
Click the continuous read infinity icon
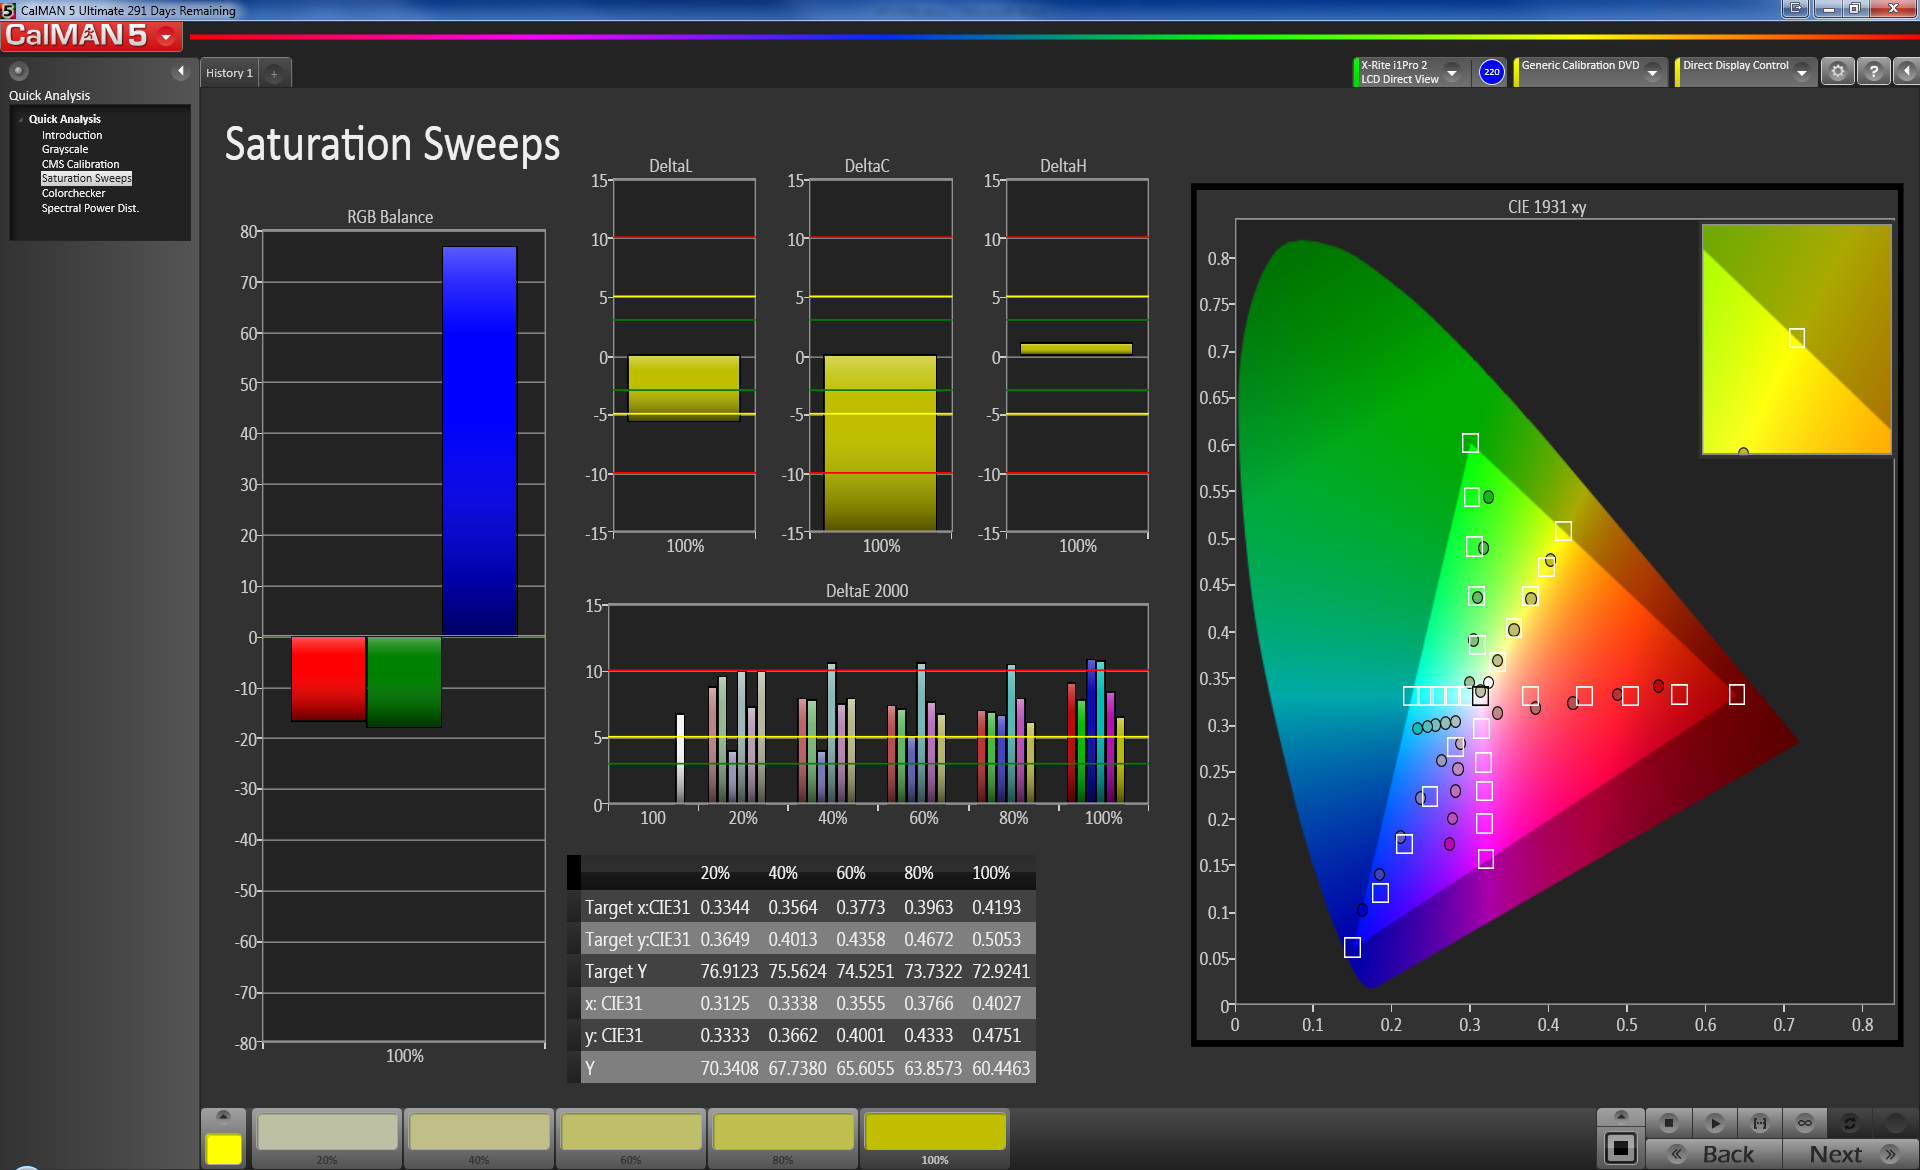[x=1805, y=1122]
